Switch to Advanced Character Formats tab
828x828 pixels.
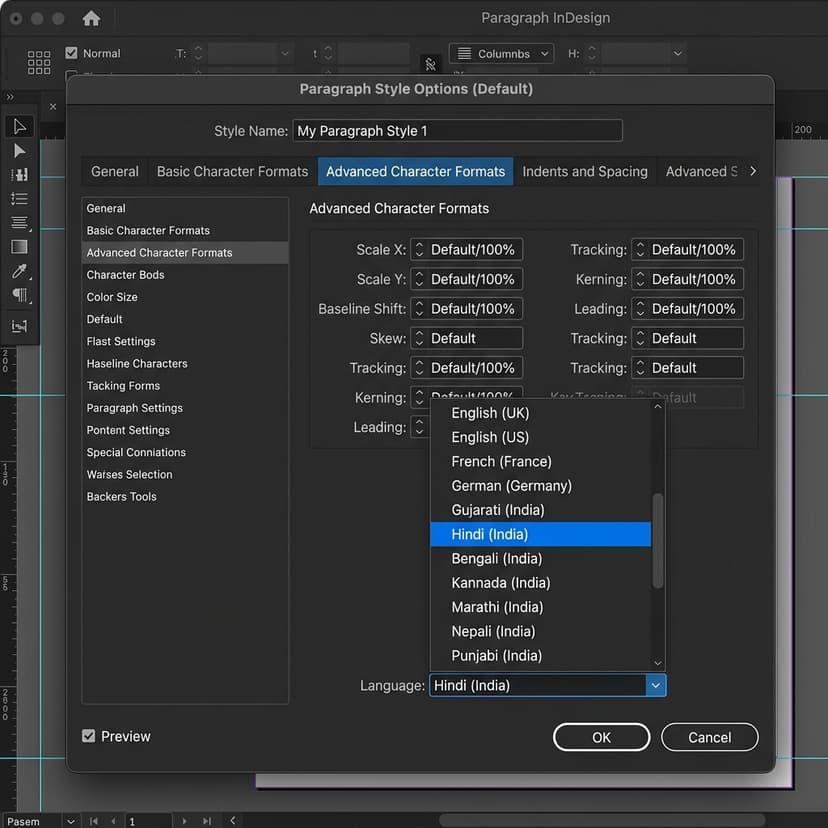(416, 172)
